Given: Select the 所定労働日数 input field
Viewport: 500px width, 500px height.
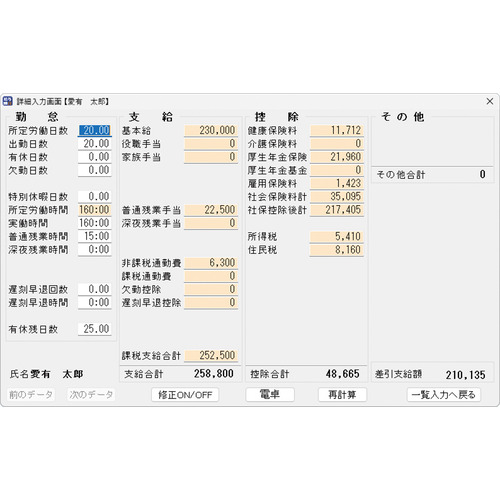Looking at the screenshot, I should pos(95,130).
